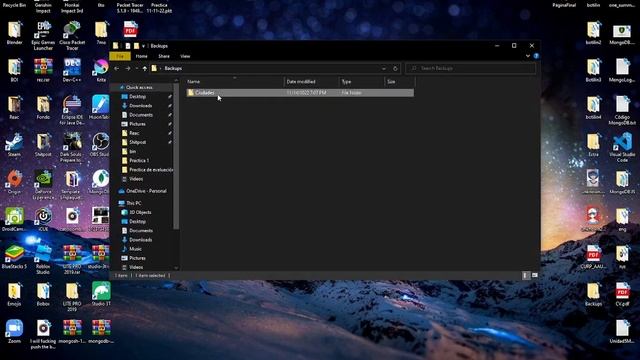Click the Refresh button by address bar

point(395,69)
